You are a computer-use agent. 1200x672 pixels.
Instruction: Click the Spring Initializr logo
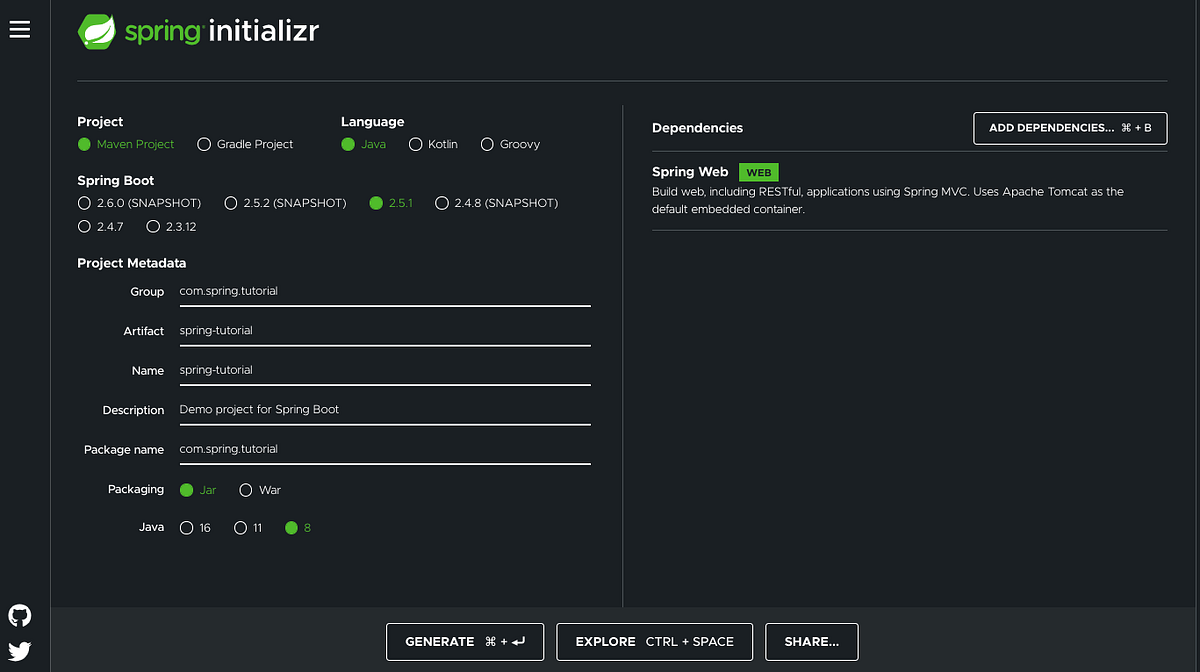(x=197, y=31)
